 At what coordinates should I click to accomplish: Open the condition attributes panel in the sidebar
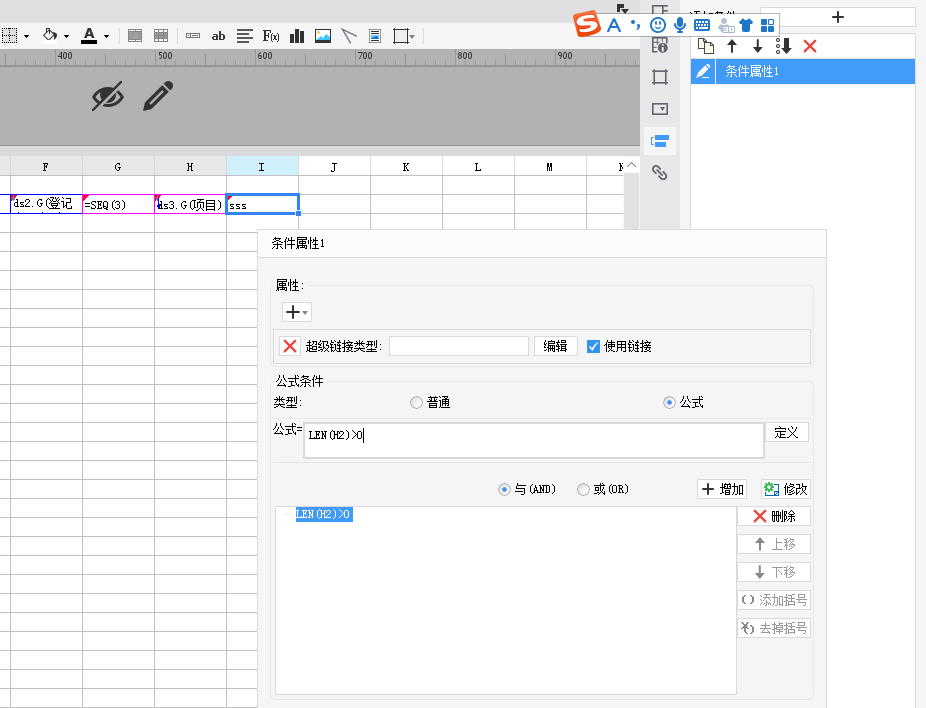point(660,141)
